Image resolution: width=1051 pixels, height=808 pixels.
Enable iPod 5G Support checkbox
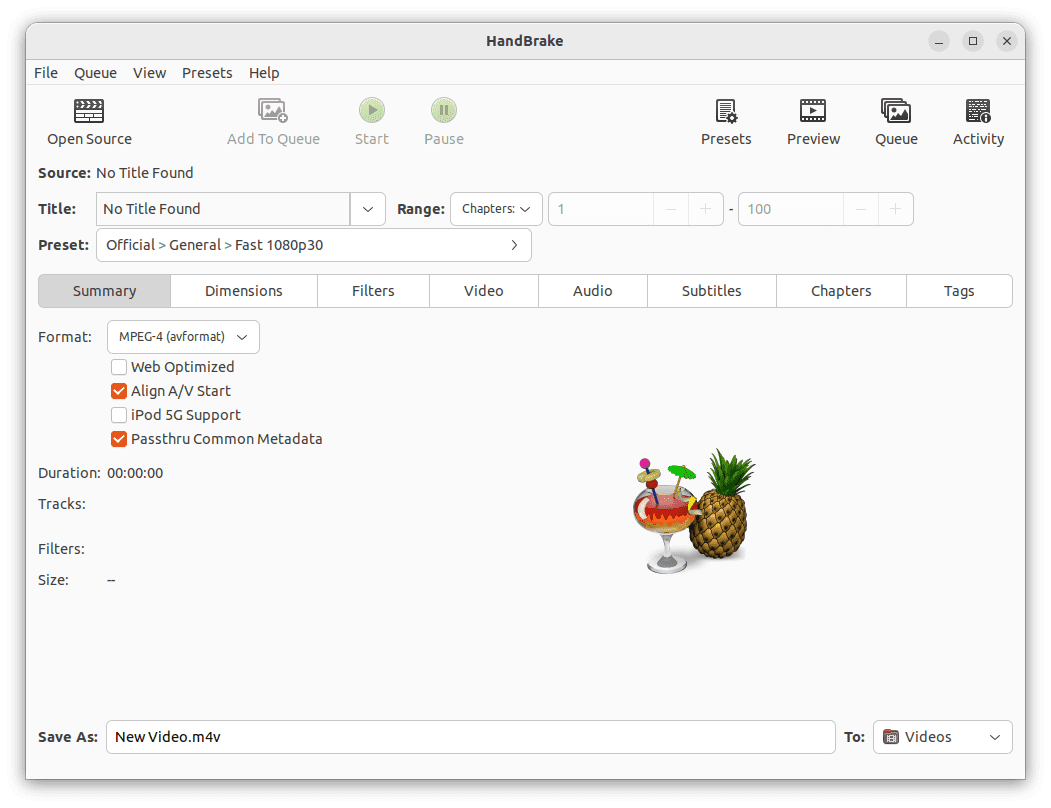[x=119, y=415]
